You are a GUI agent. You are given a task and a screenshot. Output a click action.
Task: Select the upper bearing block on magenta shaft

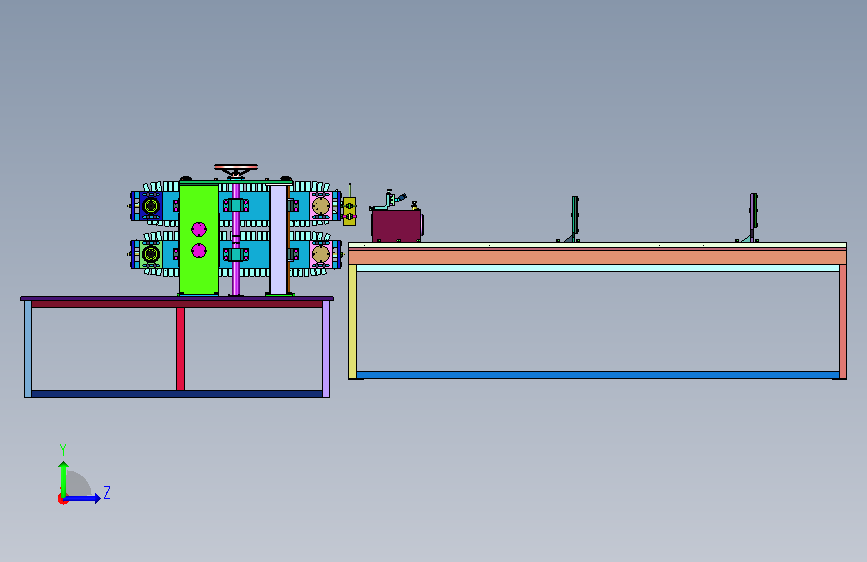point(236,206)
